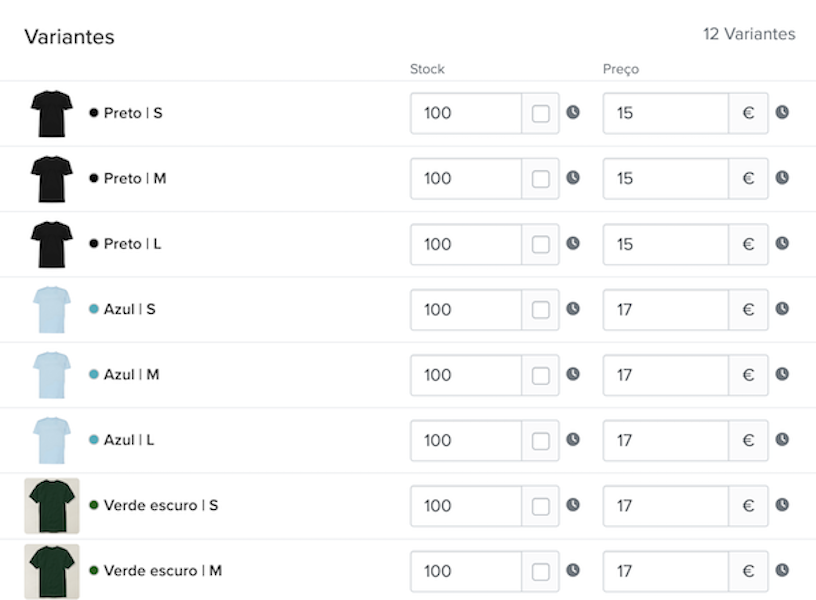Click the clock icon beside Preto S stock
The image size is (816, 600).
(x=573, y=112)
